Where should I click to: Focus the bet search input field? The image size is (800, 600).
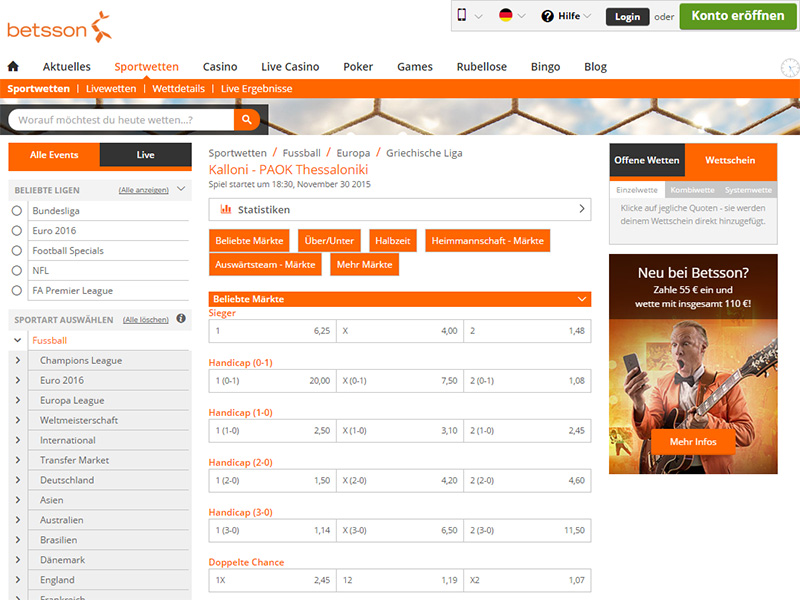(x=121, y=120)
